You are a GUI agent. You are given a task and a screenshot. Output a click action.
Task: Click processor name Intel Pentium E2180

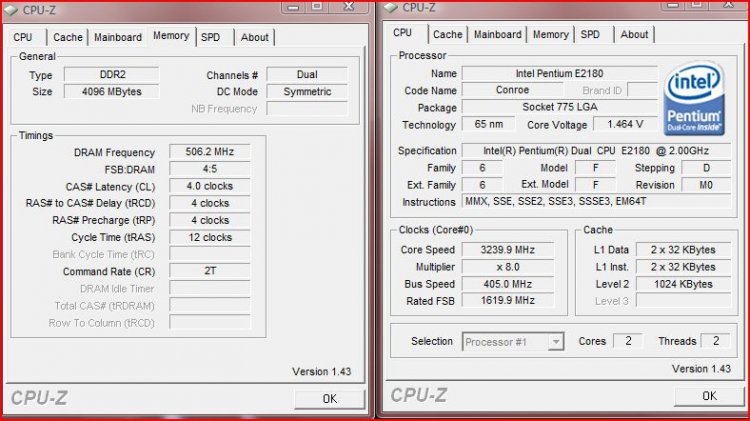[x=560, y=74]
